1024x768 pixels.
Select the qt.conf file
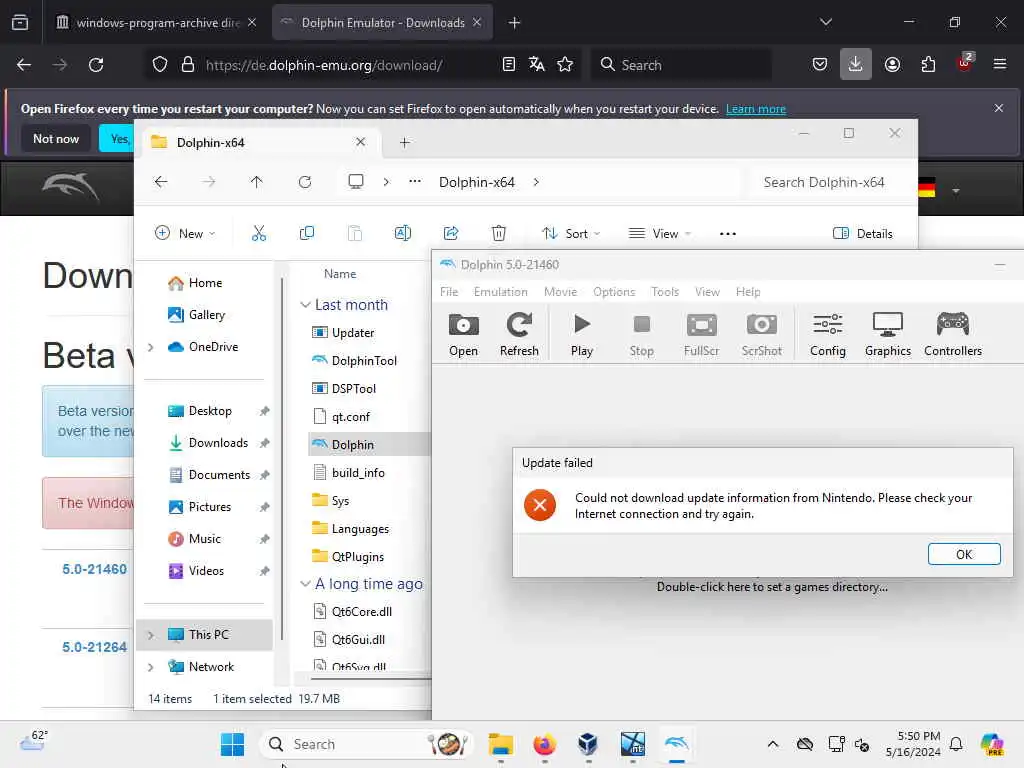351,417
